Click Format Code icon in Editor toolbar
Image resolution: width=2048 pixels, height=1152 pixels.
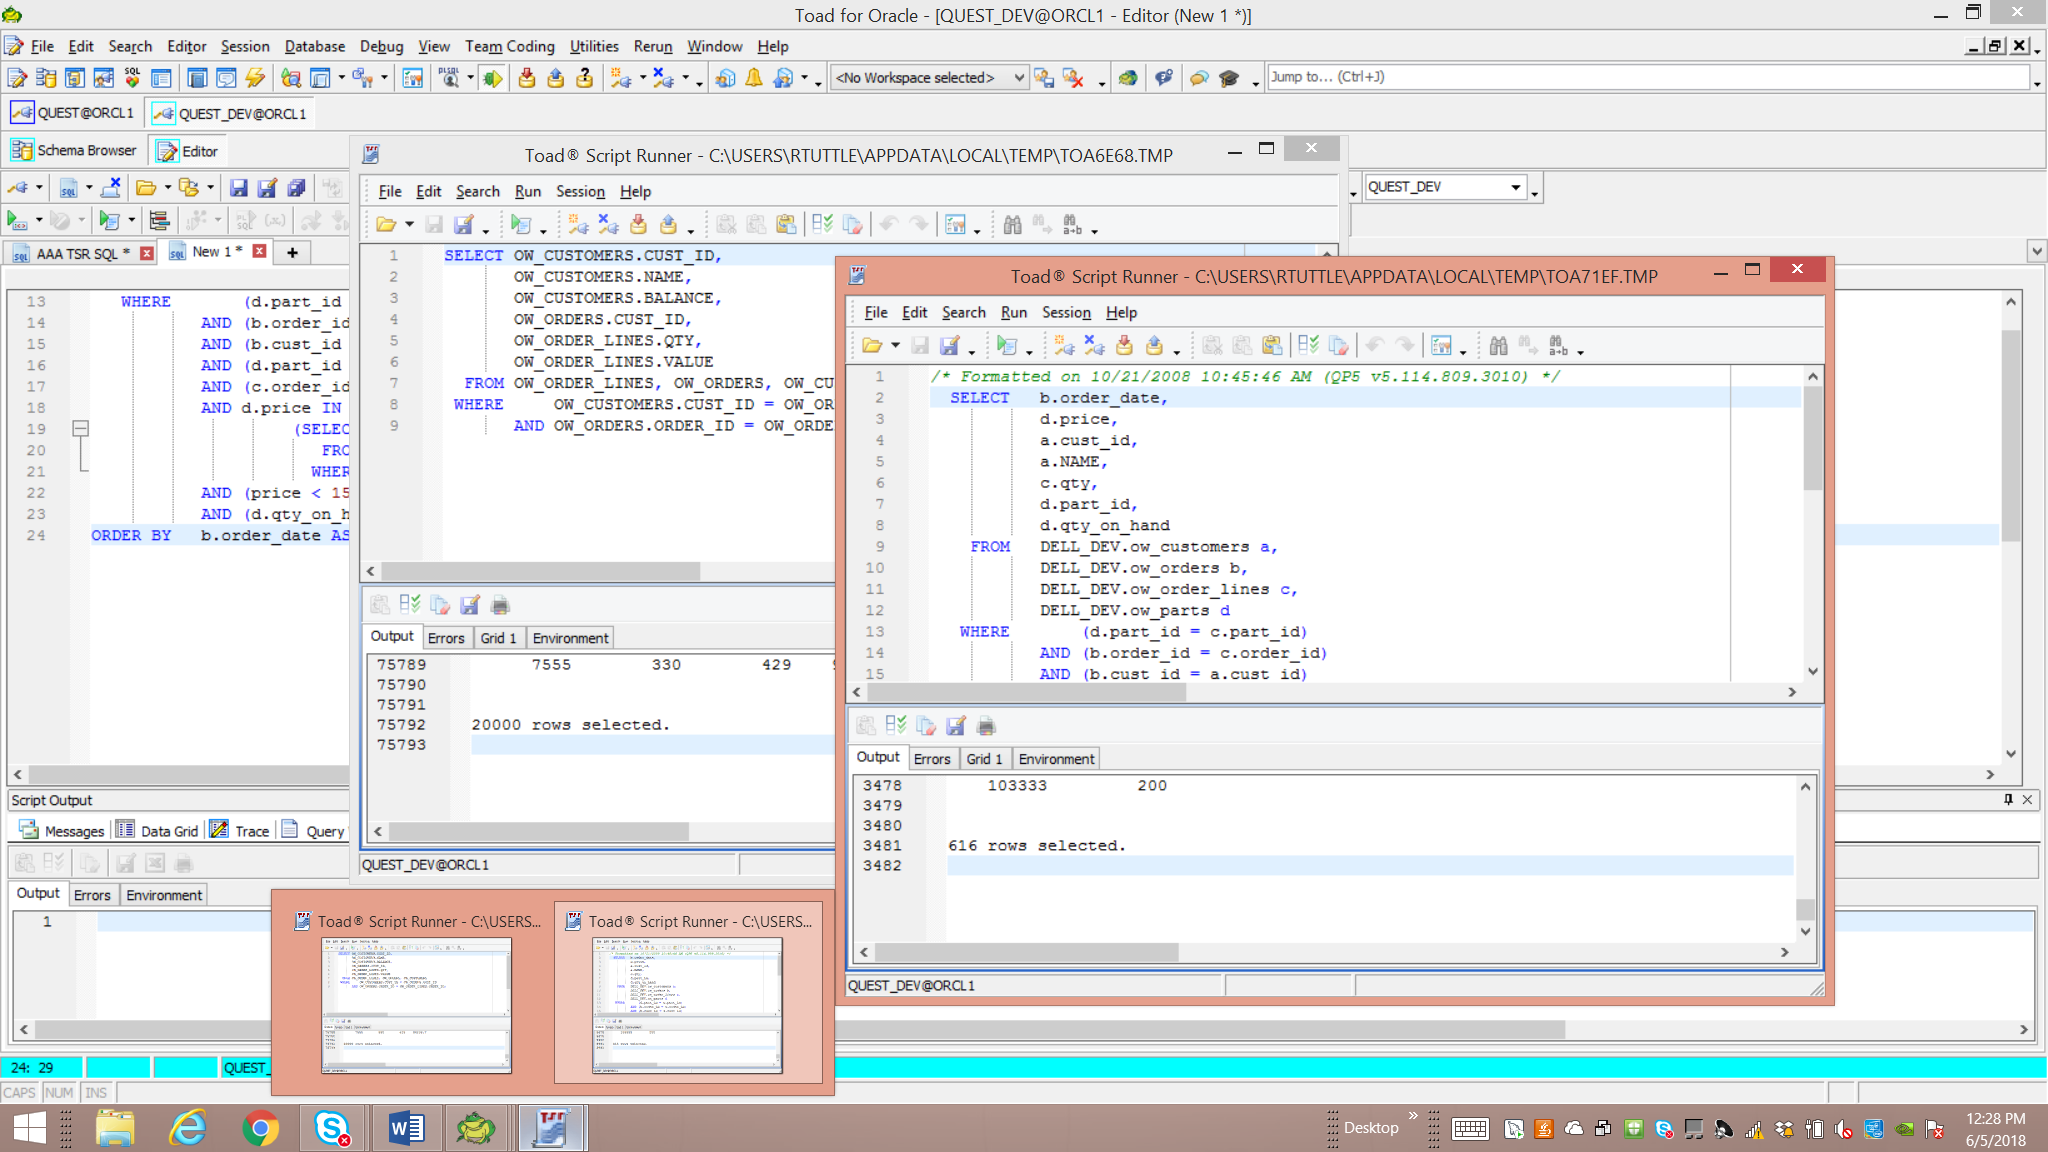158,220
